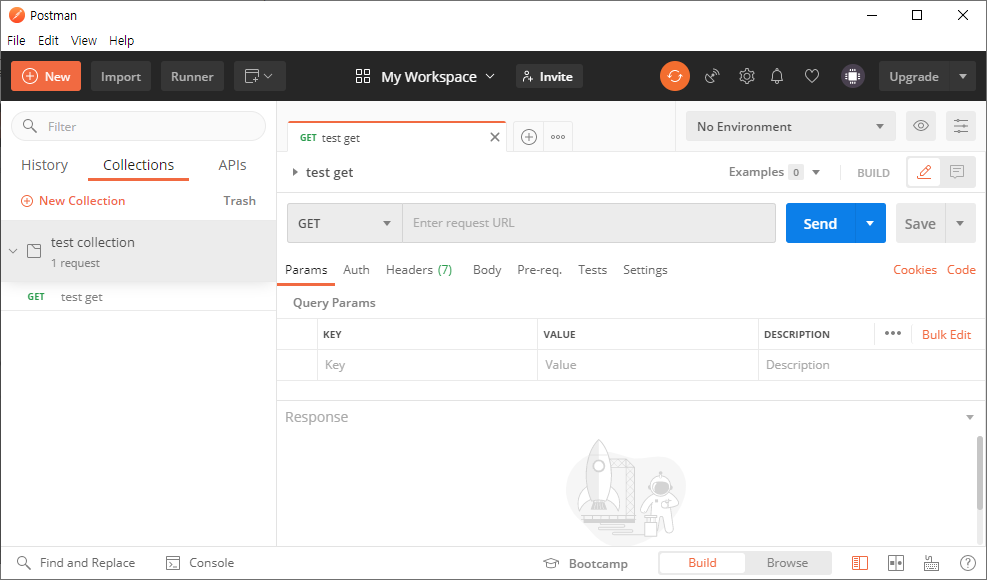Create a New Collection

(73, 201)
